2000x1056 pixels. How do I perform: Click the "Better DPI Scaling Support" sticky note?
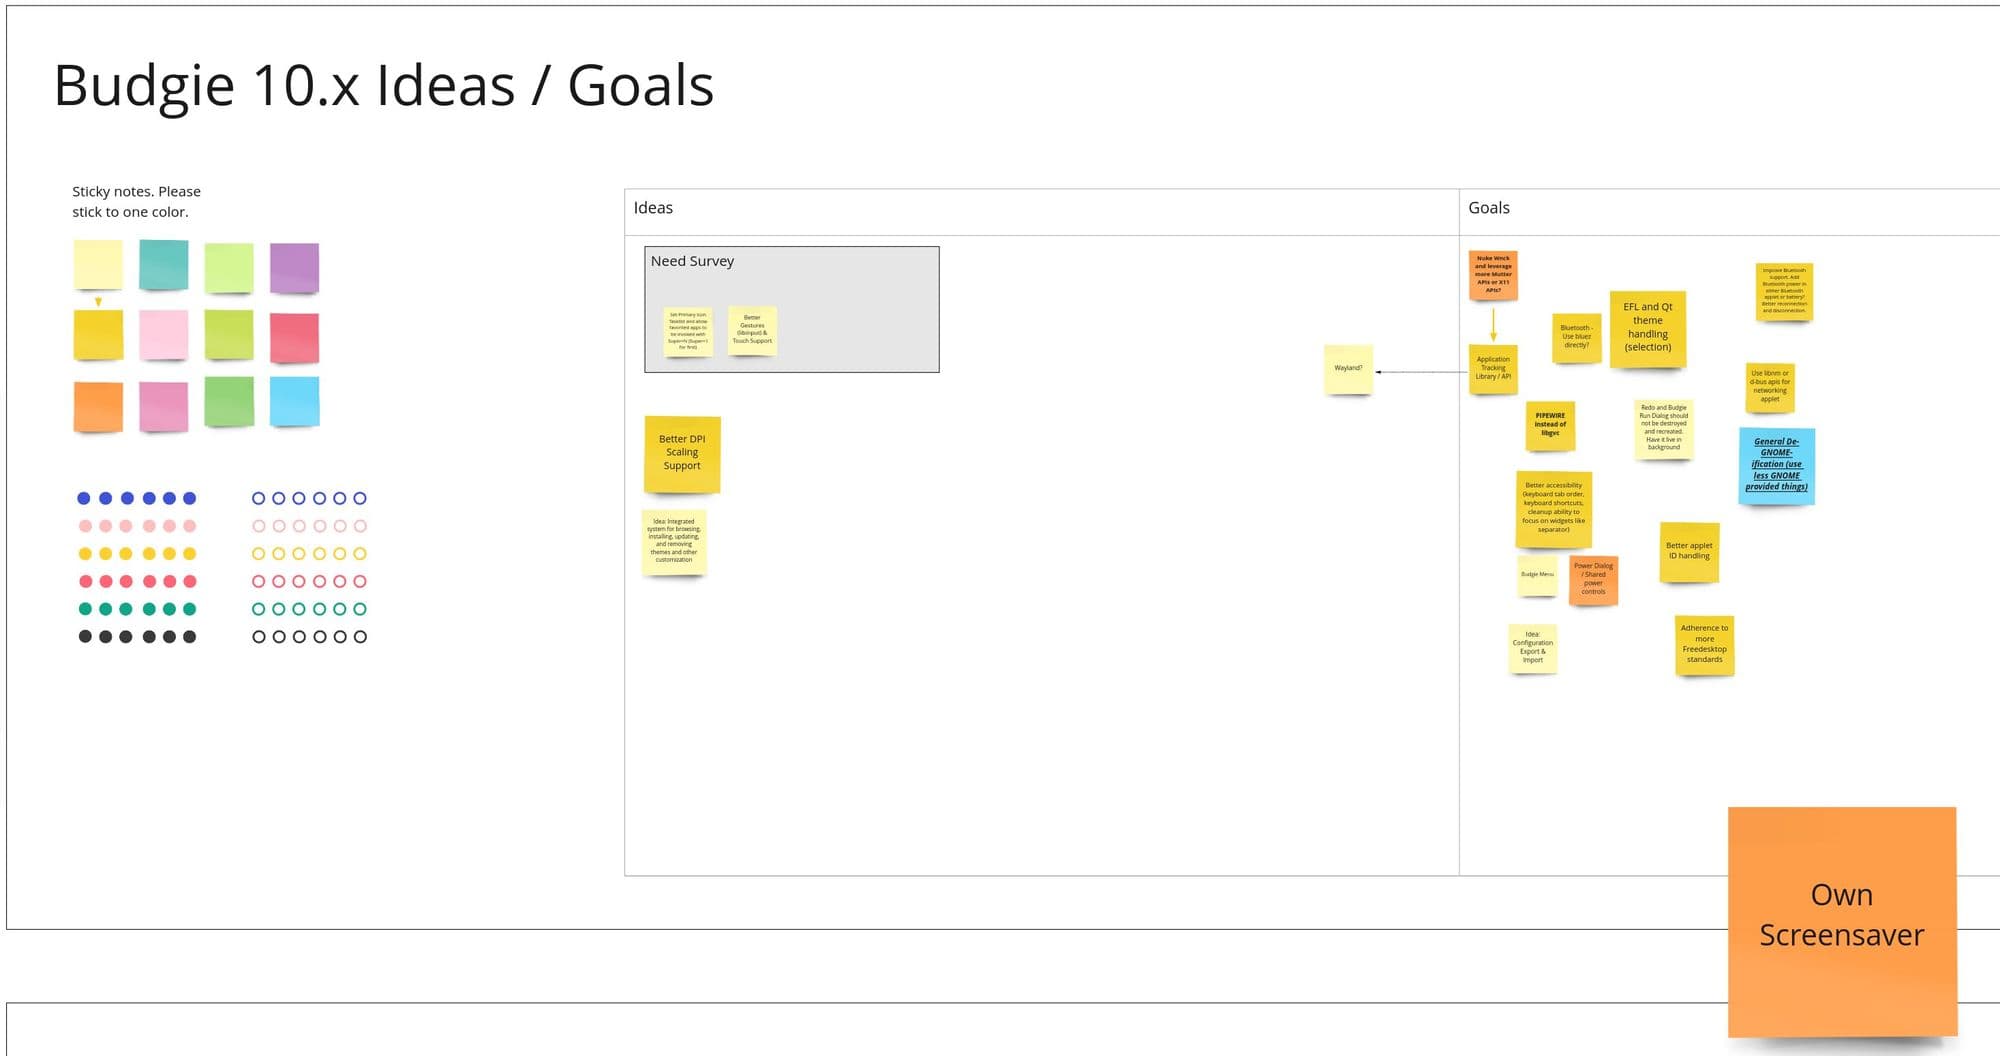[682, 454]
